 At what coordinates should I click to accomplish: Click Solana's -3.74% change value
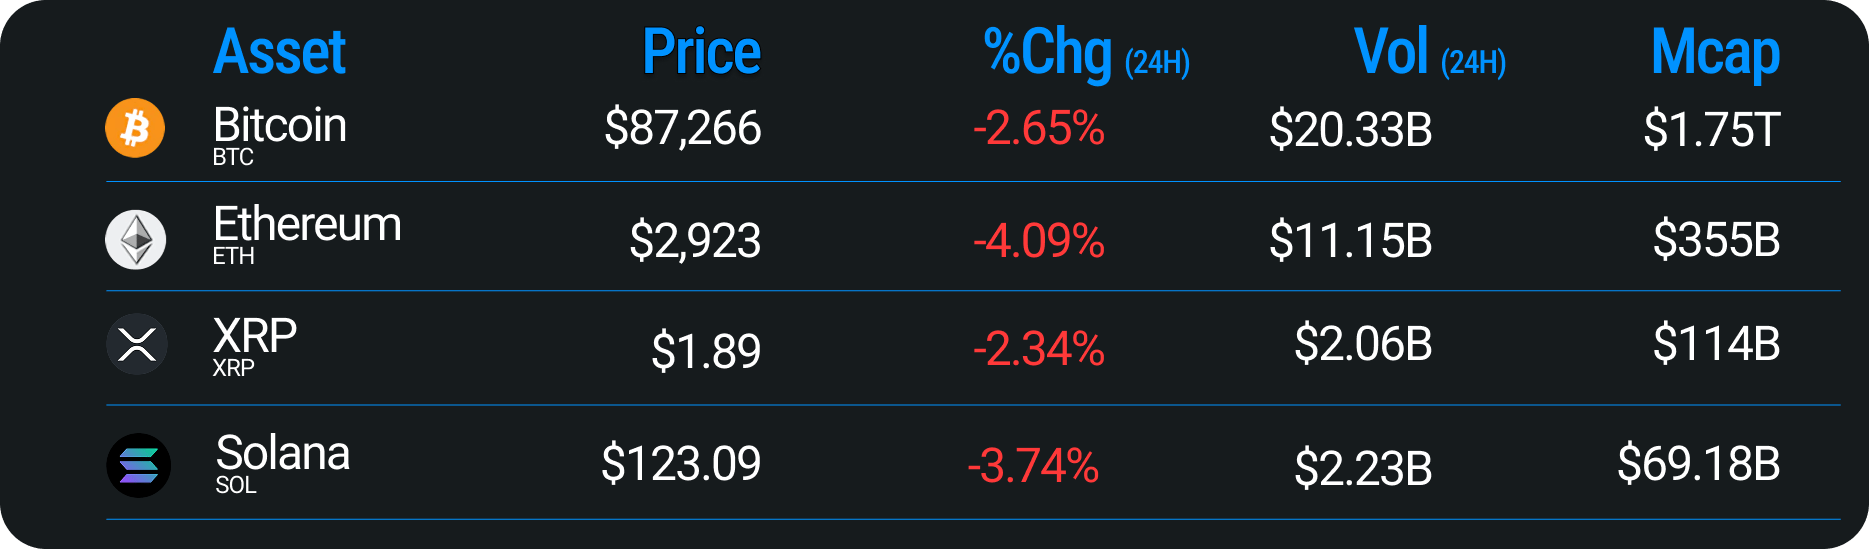1034,466
